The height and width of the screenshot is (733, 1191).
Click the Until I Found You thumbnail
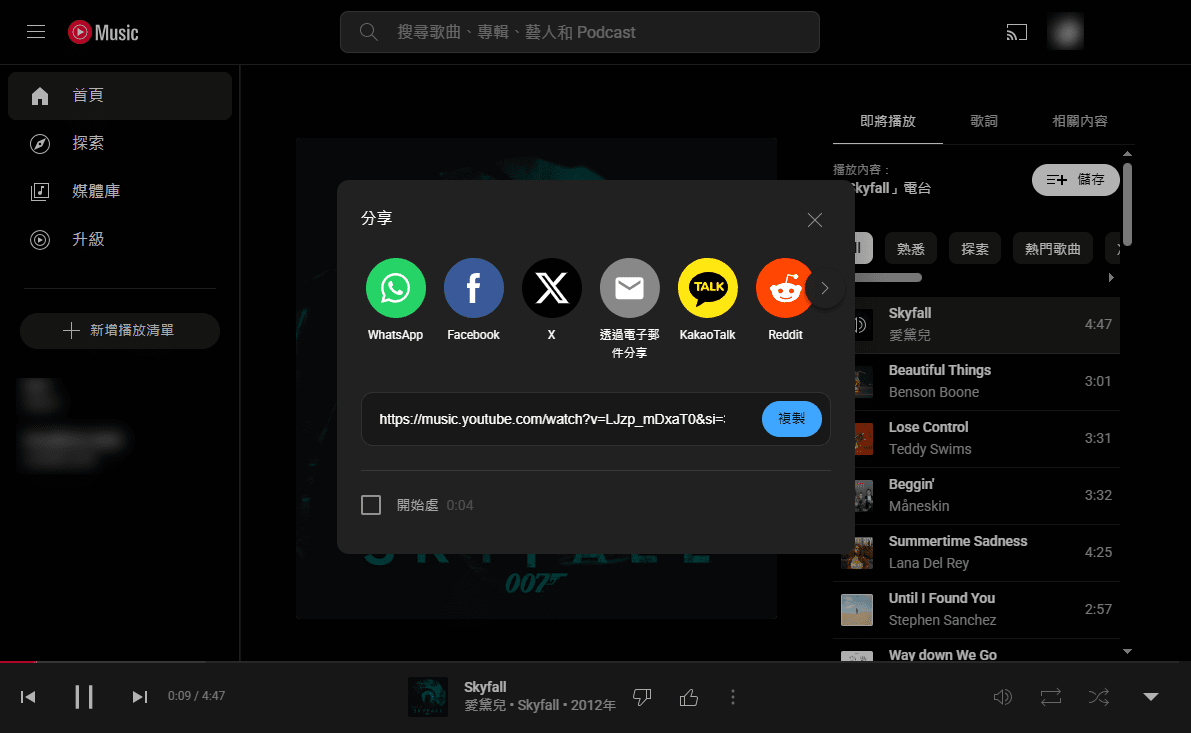pyautogui.click(x=857, y=610)
